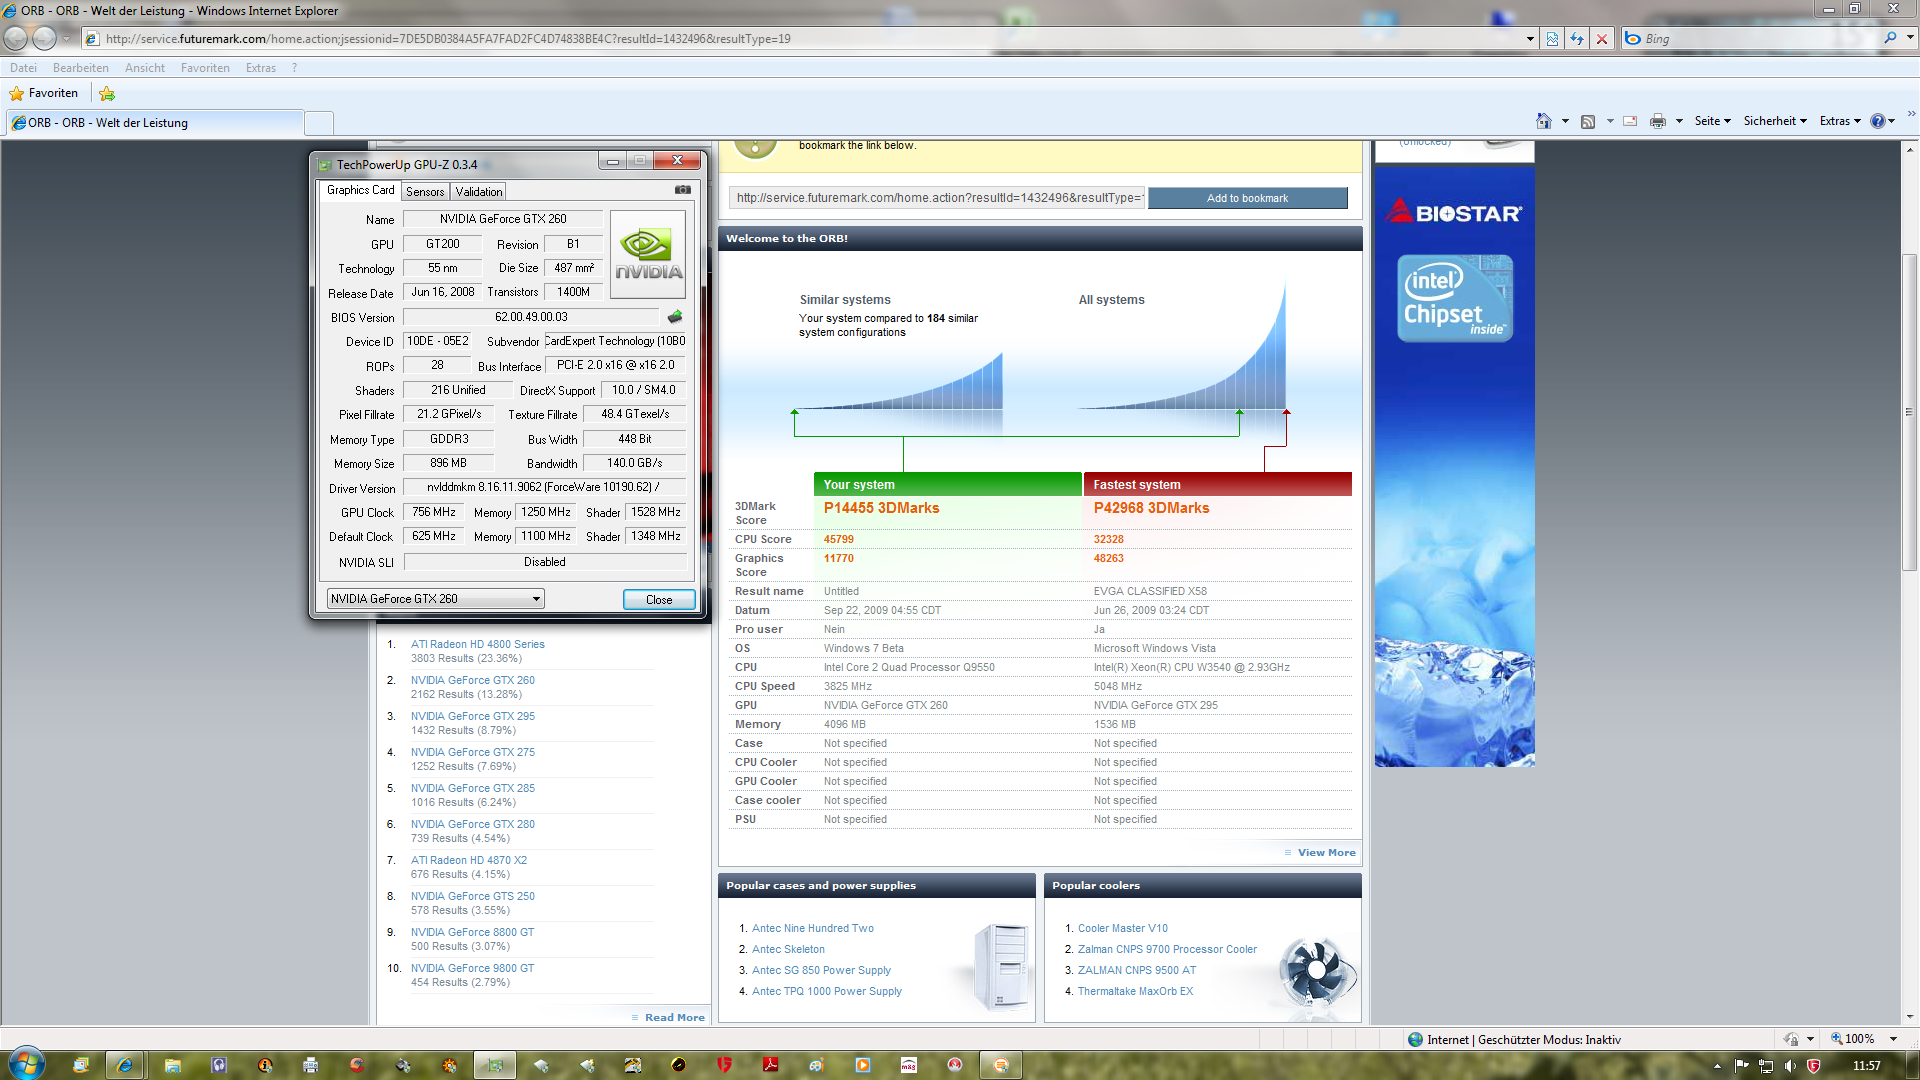
Task: Click the refresh page arrows icon
Action: (x=1577, y=39)
